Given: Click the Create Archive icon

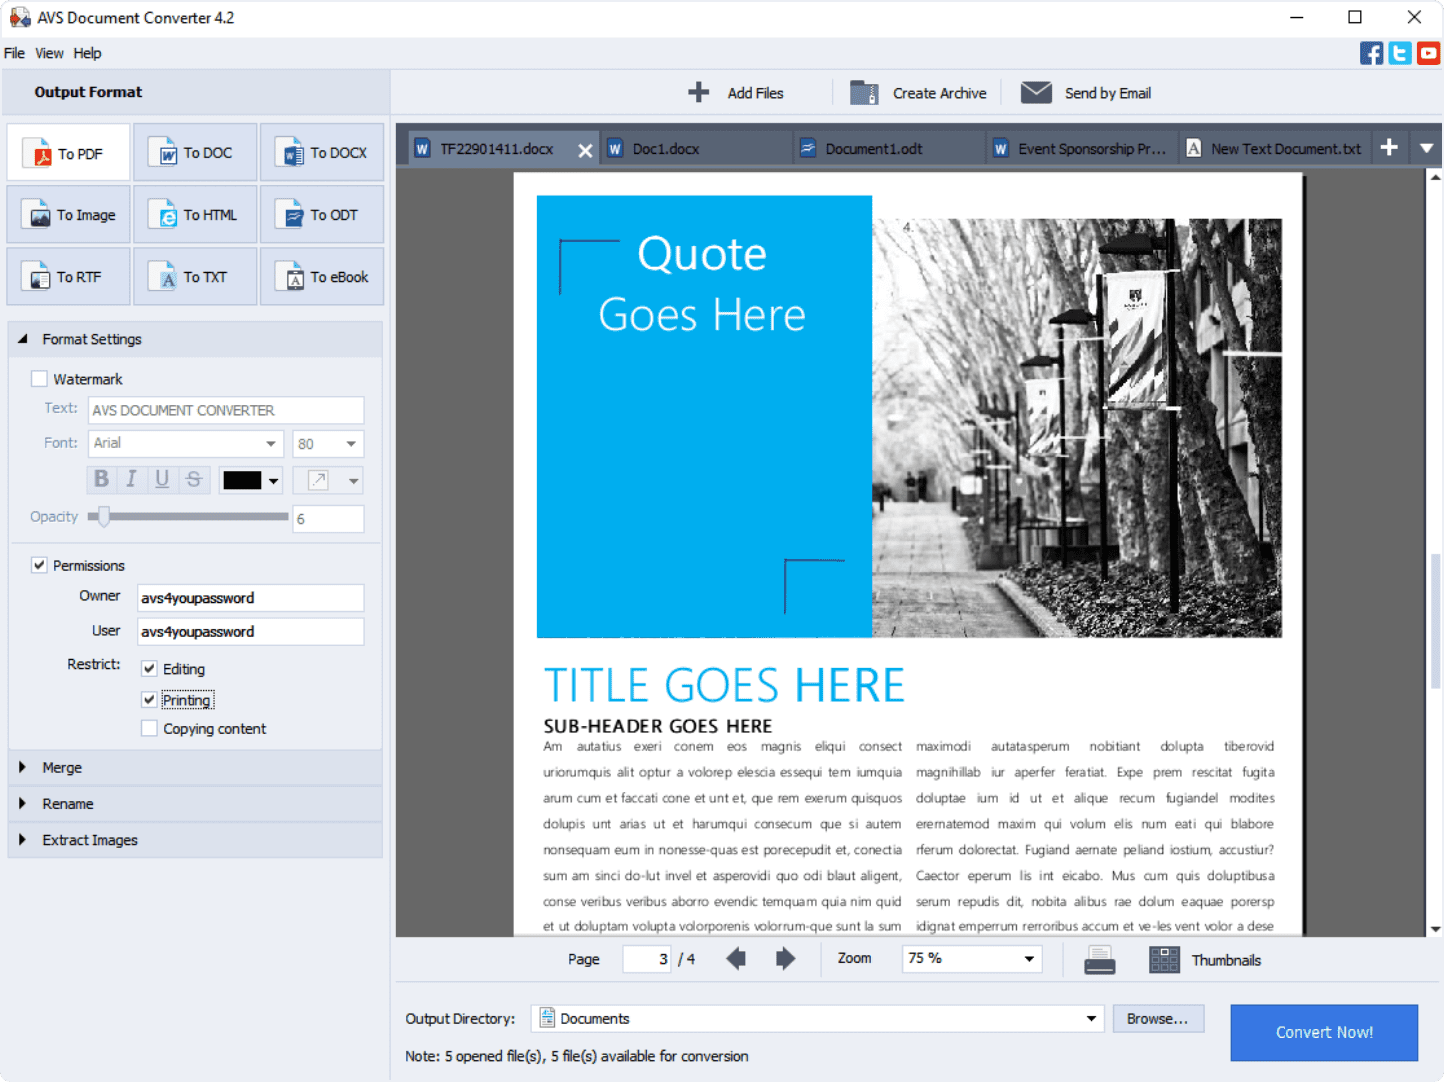Looking at the screenshot, I should click(x=864, y=93).
